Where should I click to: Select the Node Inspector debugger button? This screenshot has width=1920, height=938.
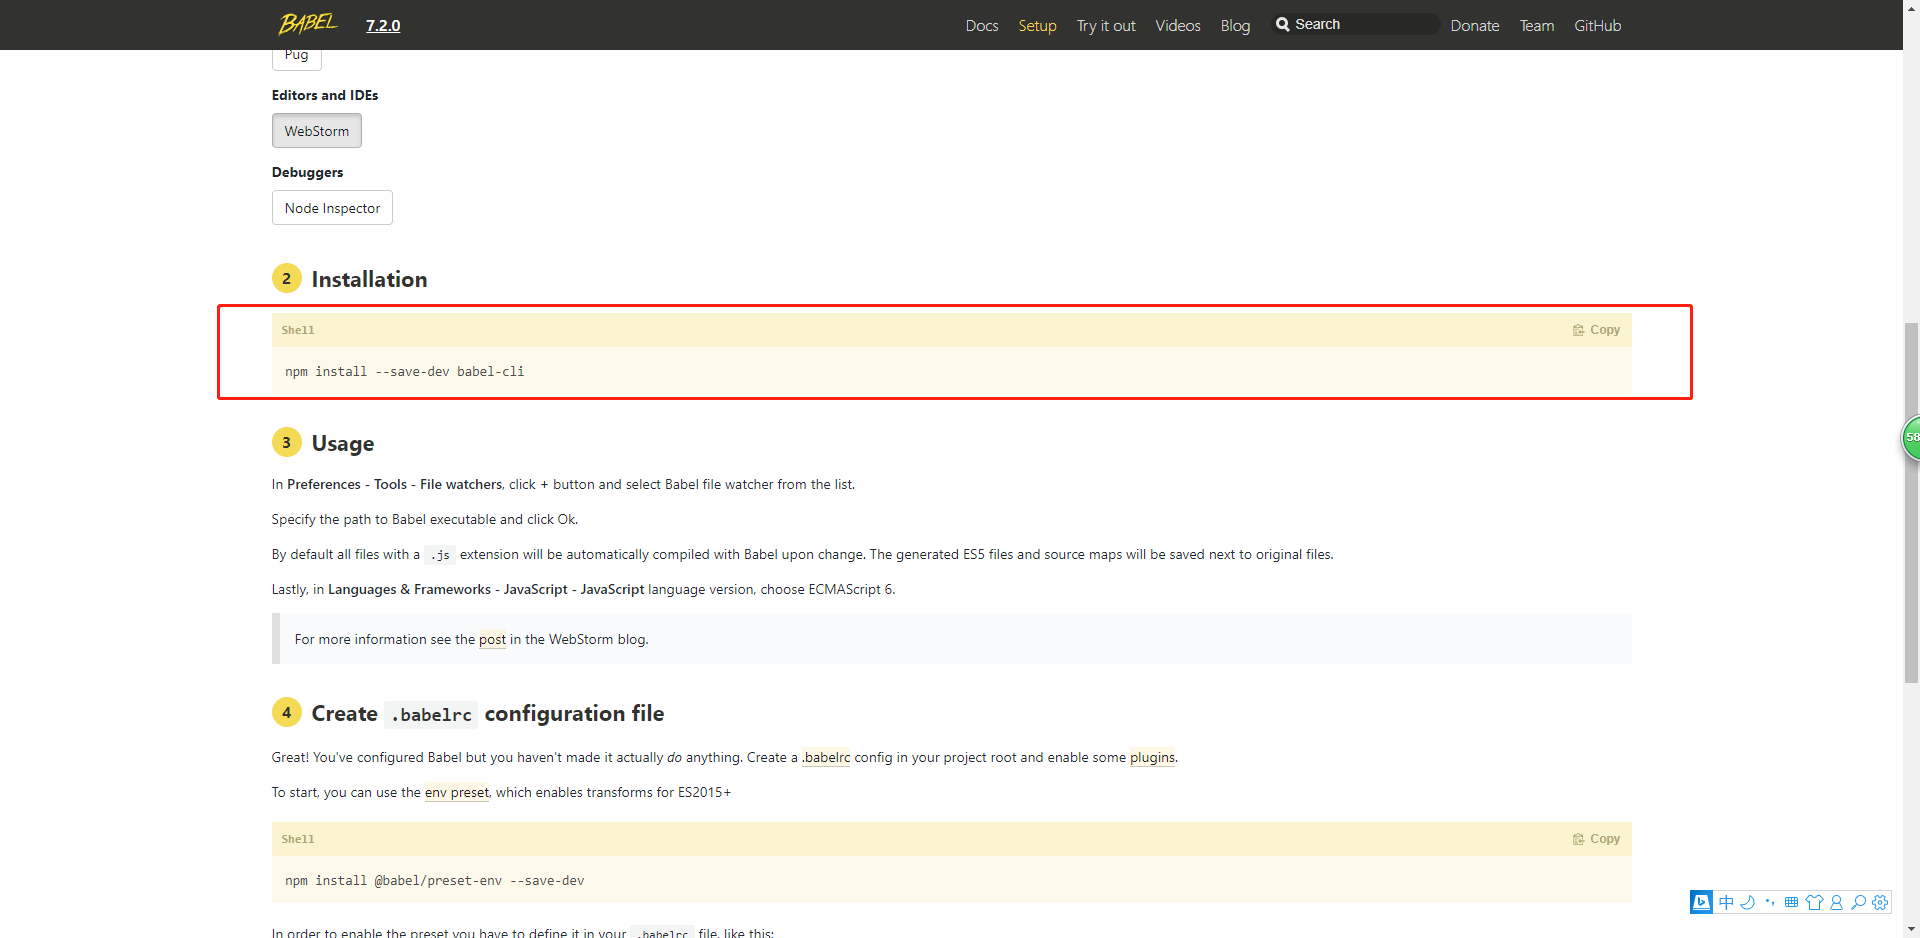(332, 208)
